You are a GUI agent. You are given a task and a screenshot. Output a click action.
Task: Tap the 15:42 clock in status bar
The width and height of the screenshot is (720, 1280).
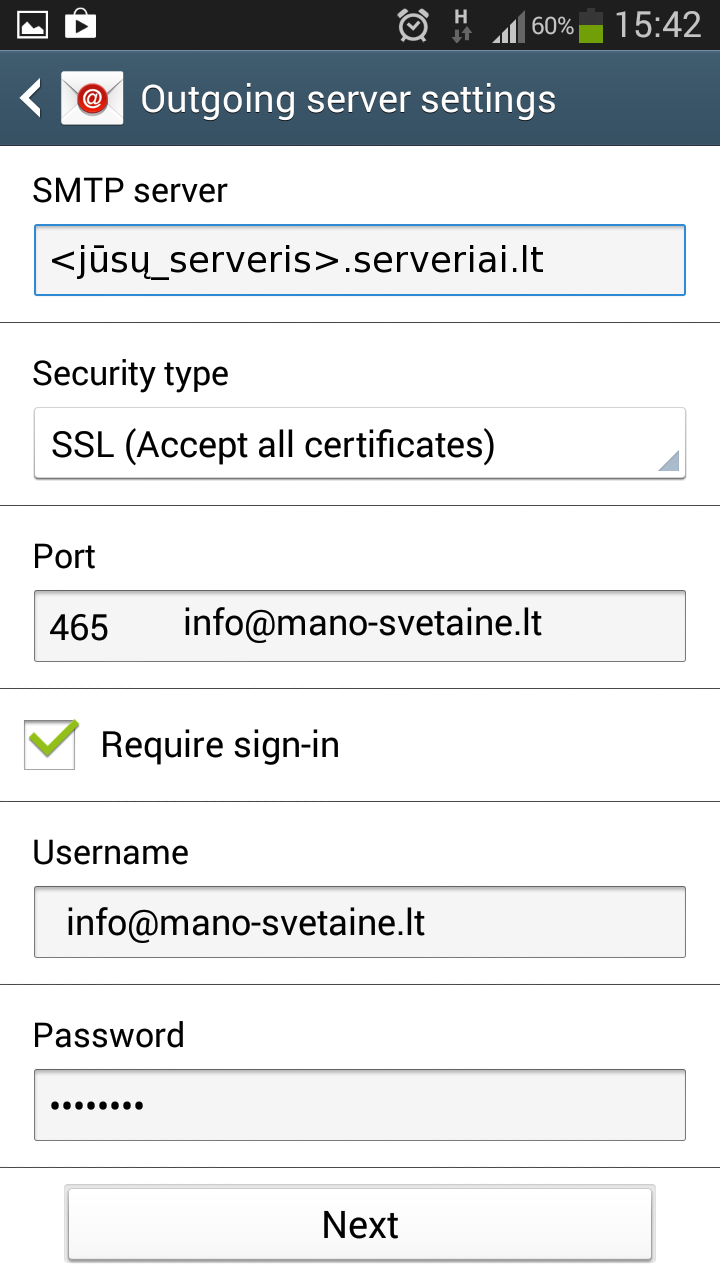tap(658, 26)
